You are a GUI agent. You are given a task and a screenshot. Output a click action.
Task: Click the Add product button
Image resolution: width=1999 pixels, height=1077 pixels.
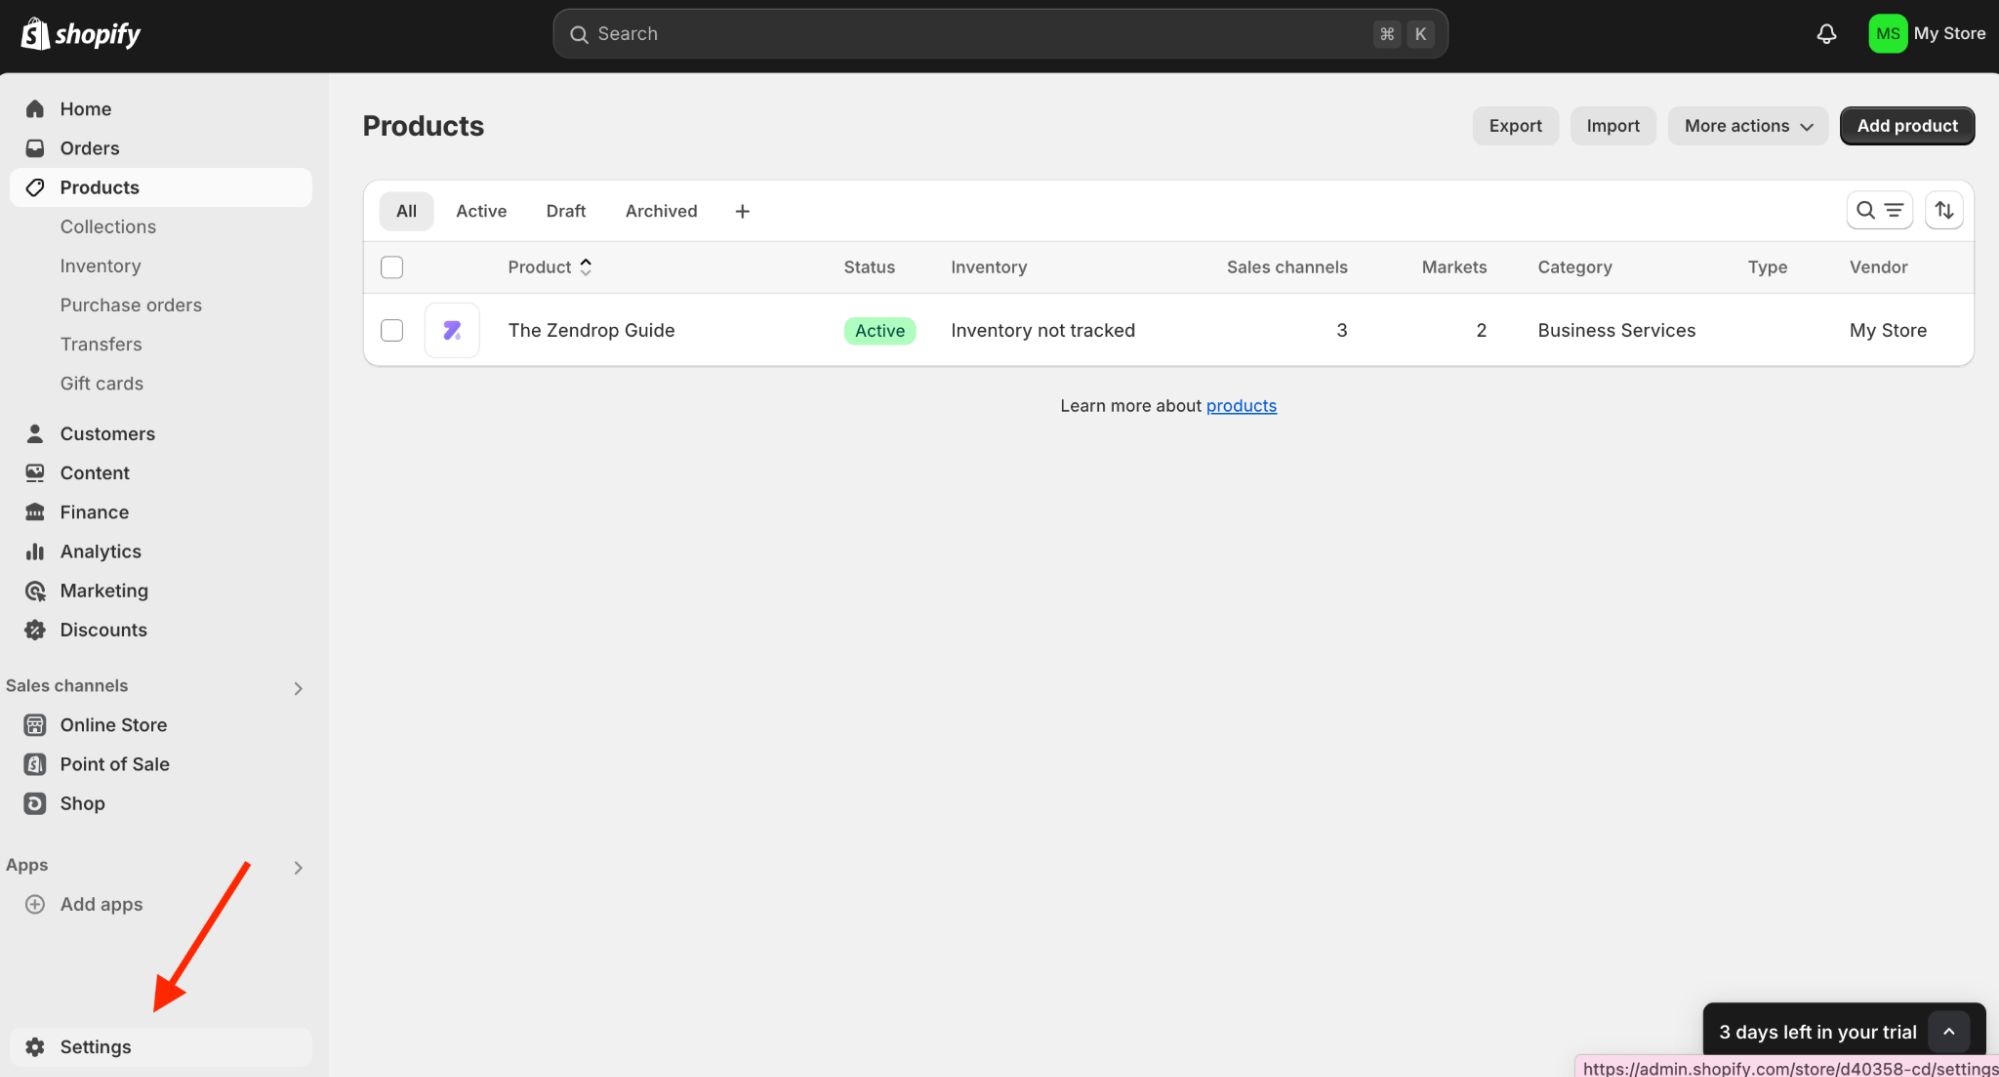[x=1906, y=125]
